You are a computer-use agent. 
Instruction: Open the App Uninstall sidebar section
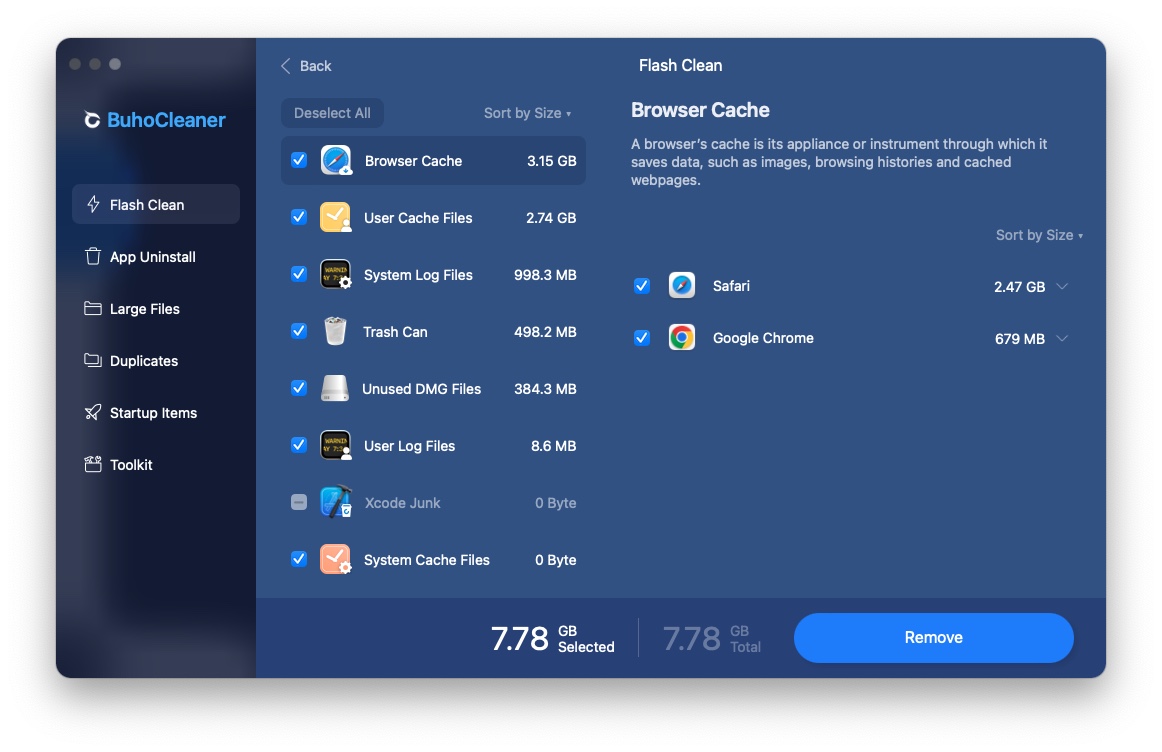click(x=156, y=256)
